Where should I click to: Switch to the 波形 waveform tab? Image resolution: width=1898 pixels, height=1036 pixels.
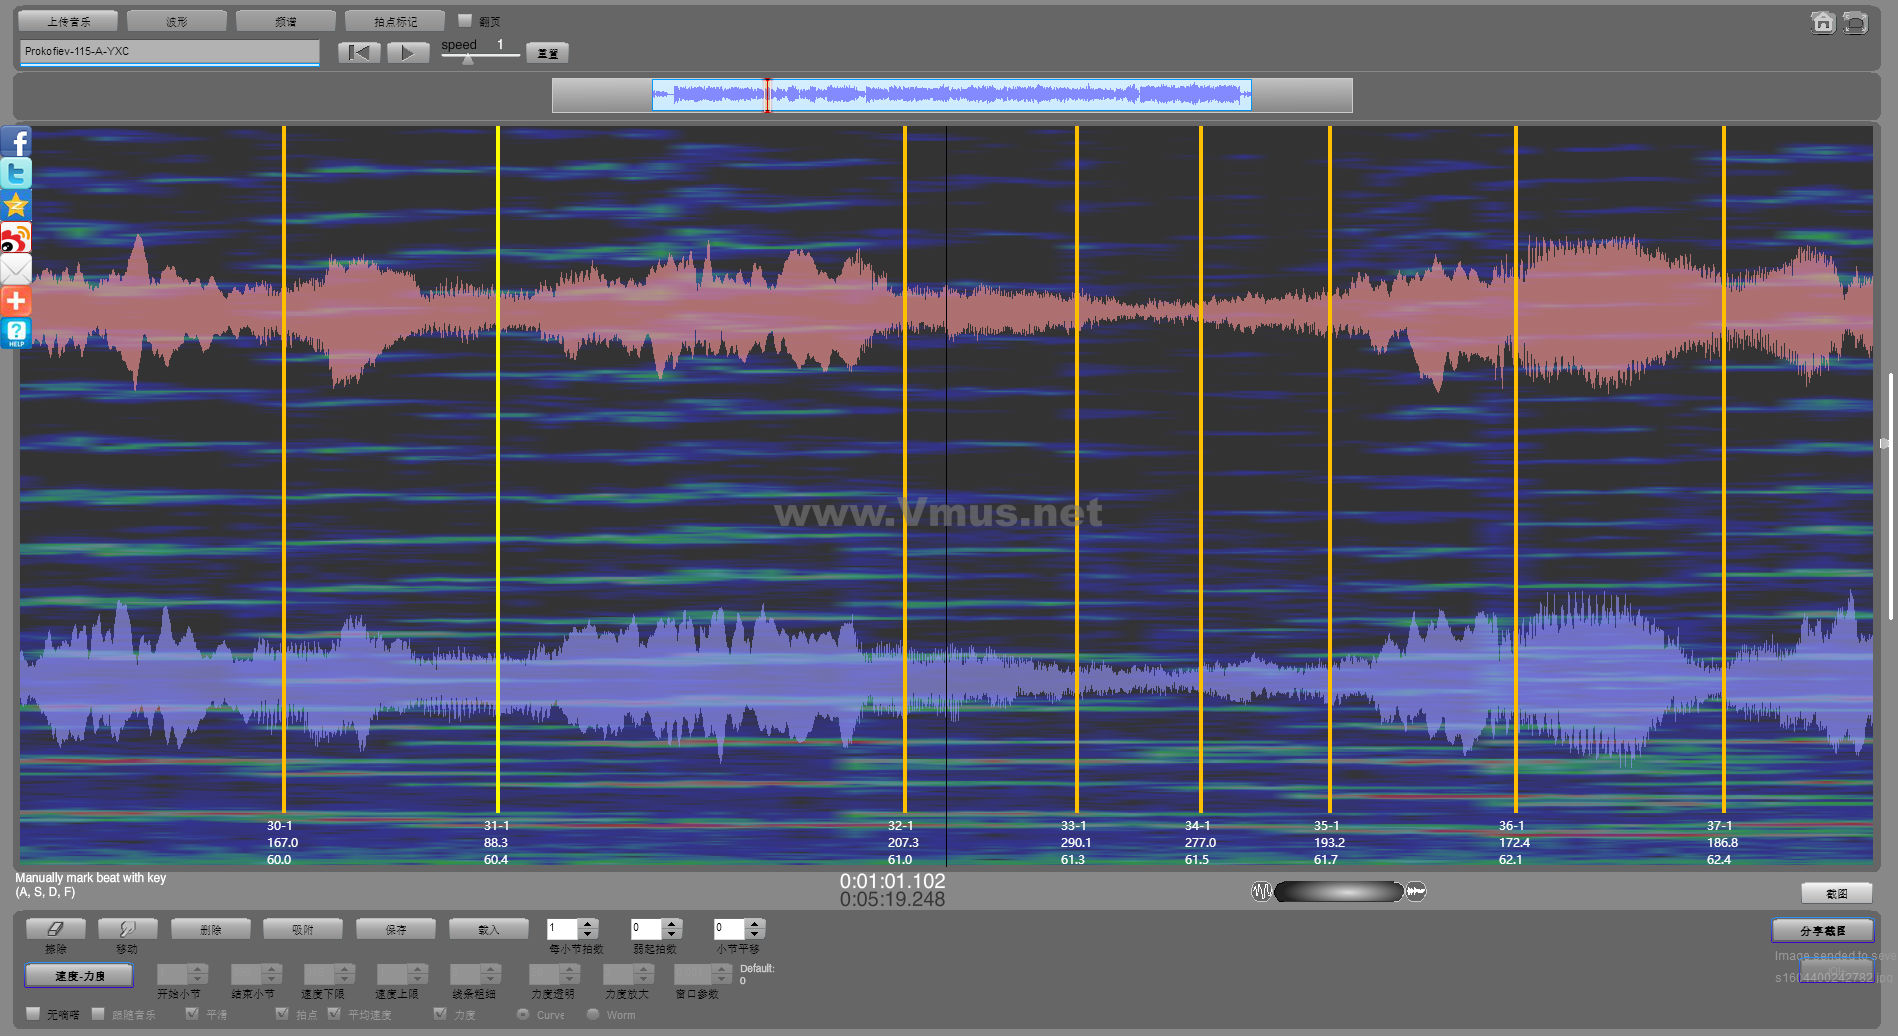(177, 21)
